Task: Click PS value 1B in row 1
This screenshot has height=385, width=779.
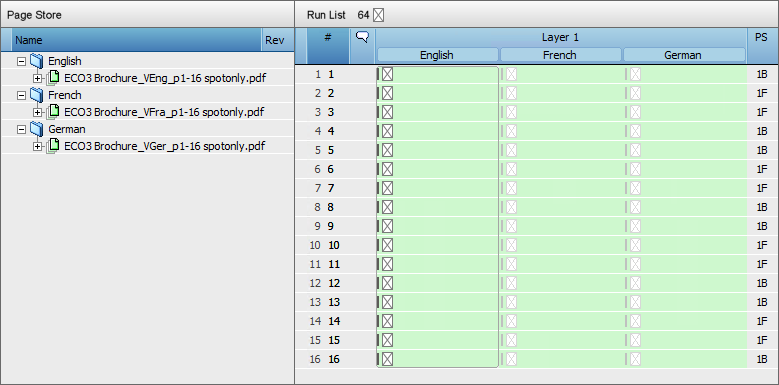Action: click(762, 75)
